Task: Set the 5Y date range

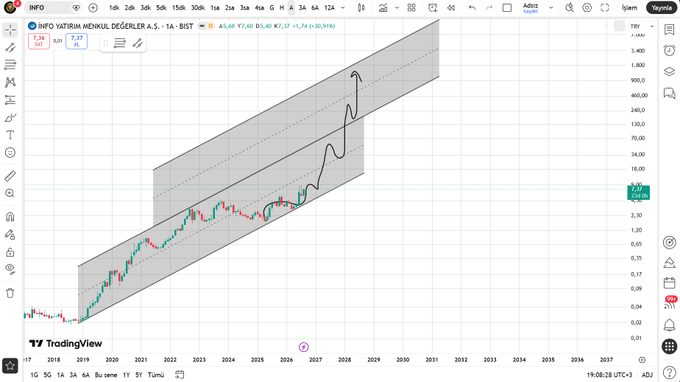Action: [x=139, y=375]
